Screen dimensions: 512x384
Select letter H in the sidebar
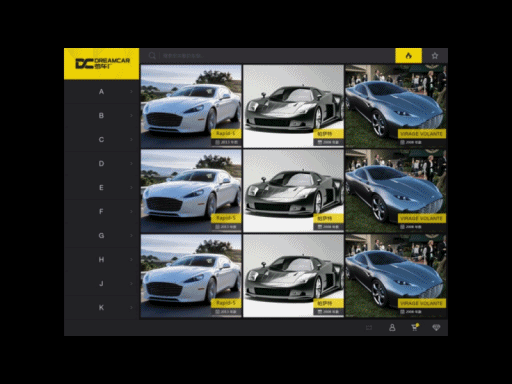tap(101, 260)
